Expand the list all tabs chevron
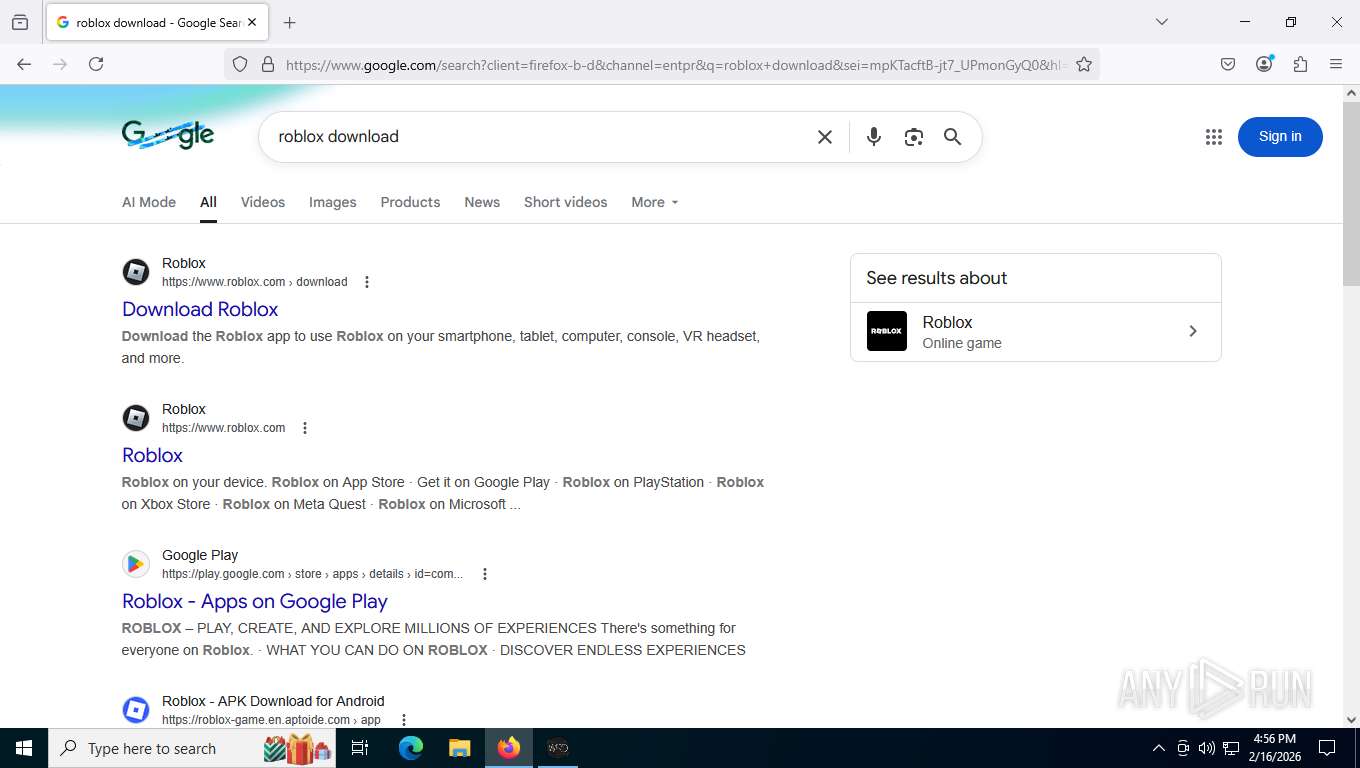The width and height of the screenshot is (1360, 768). point(1161,22)
